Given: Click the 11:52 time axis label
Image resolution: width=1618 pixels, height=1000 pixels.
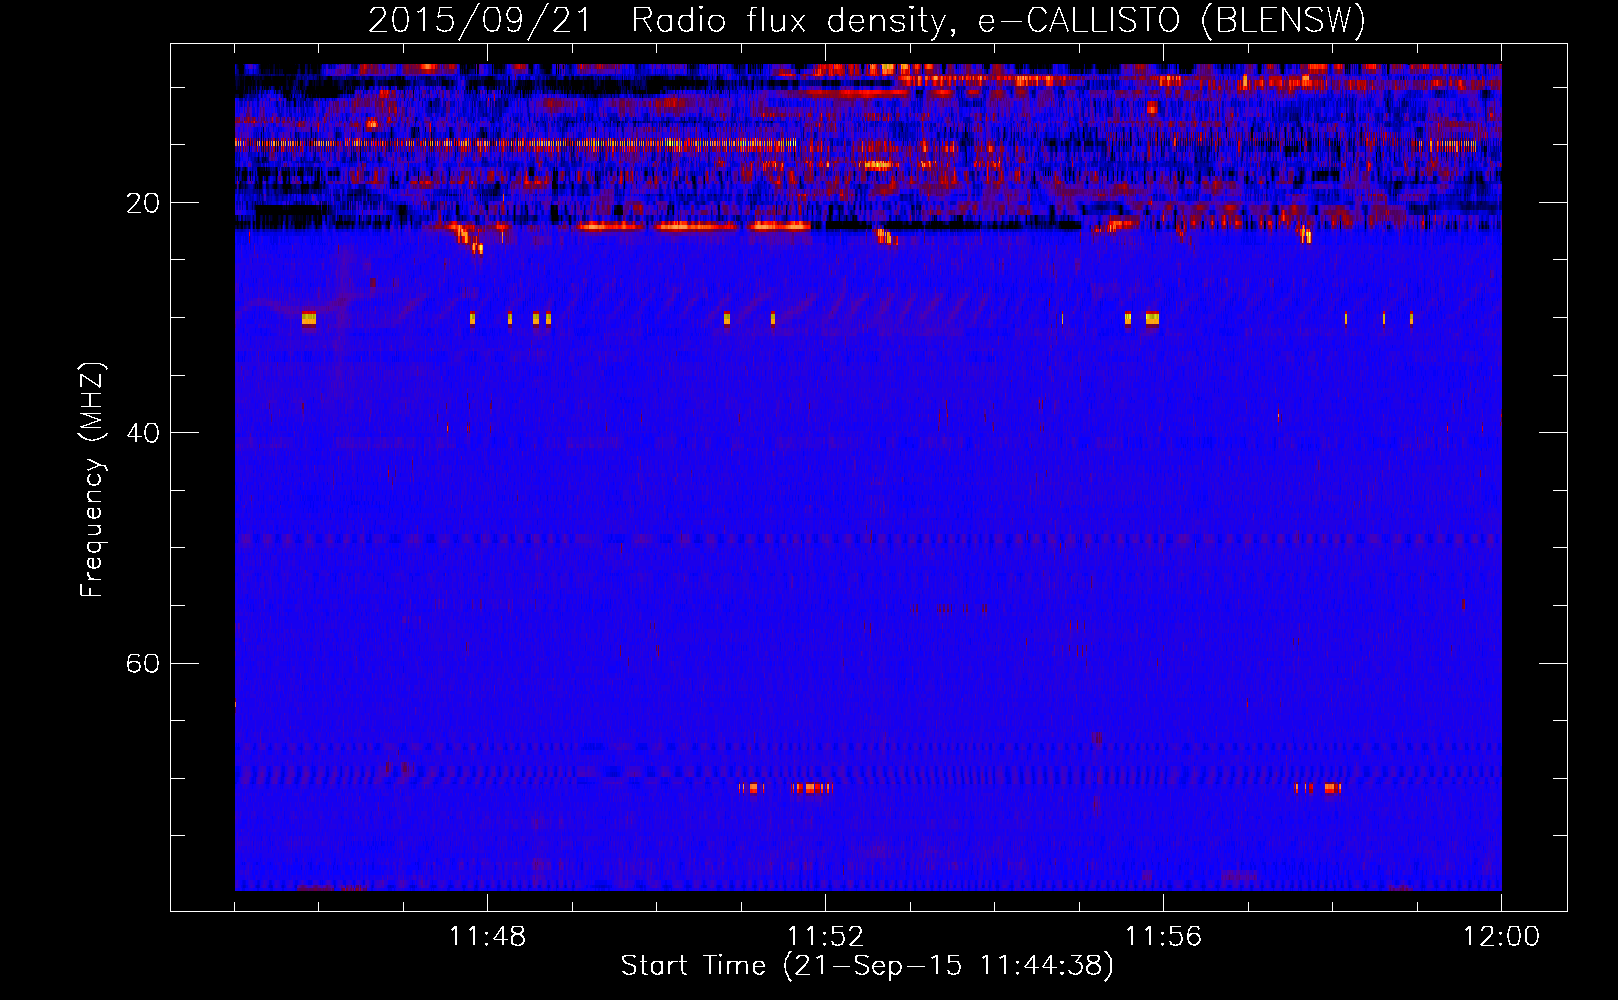Looking at the screenshot, I should click(825, 937).
